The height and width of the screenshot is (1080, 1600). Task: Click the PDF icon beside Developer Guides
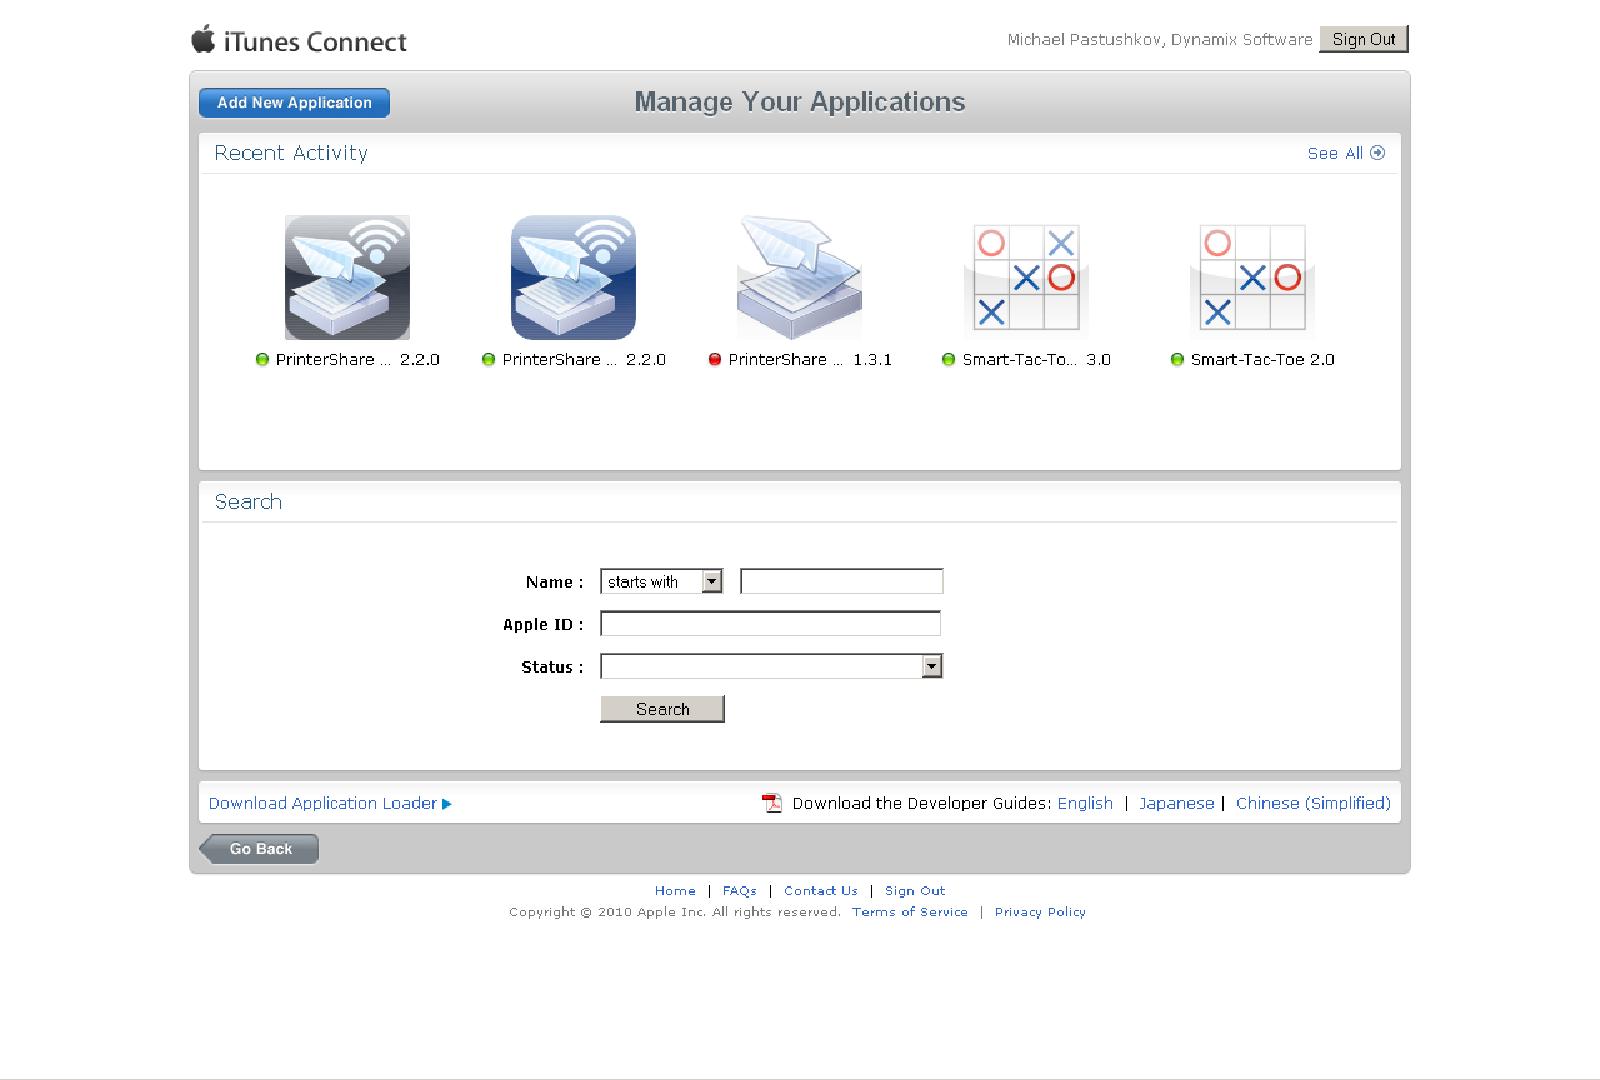(x=772, y=803)
